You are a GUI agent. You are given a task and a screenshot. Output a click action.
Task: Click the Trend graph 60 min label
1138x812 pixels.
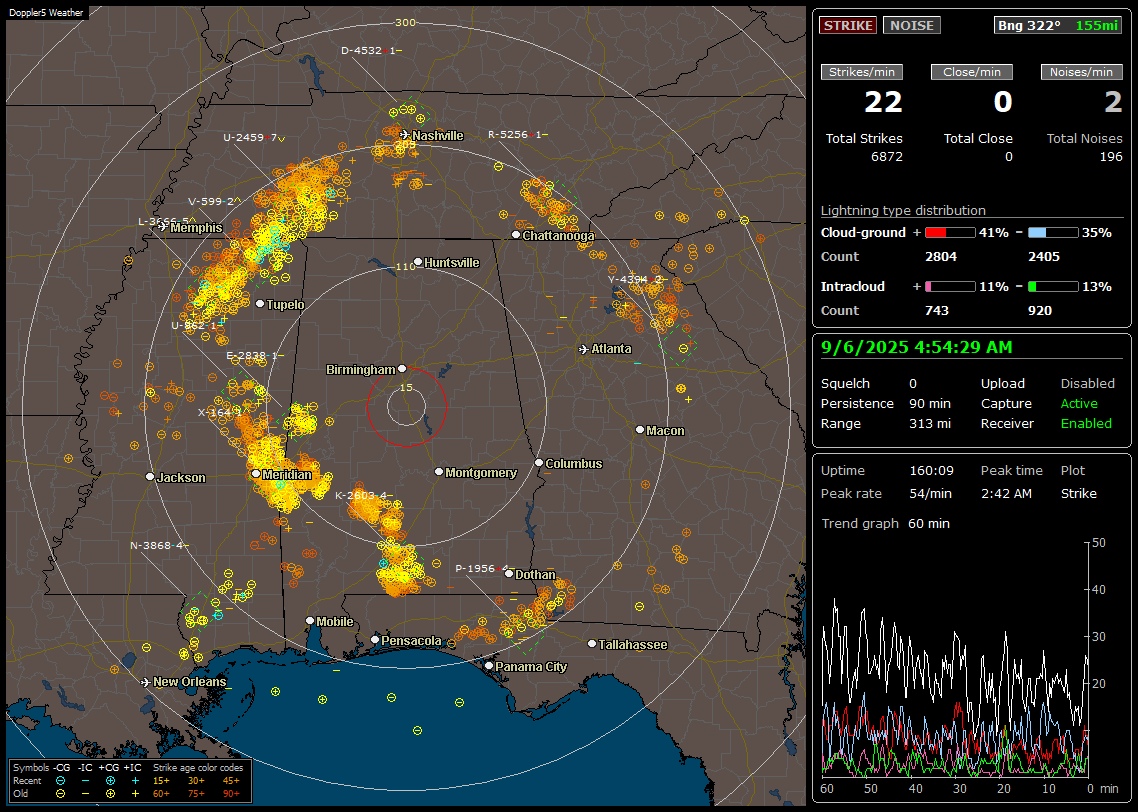tap(885, 524)
